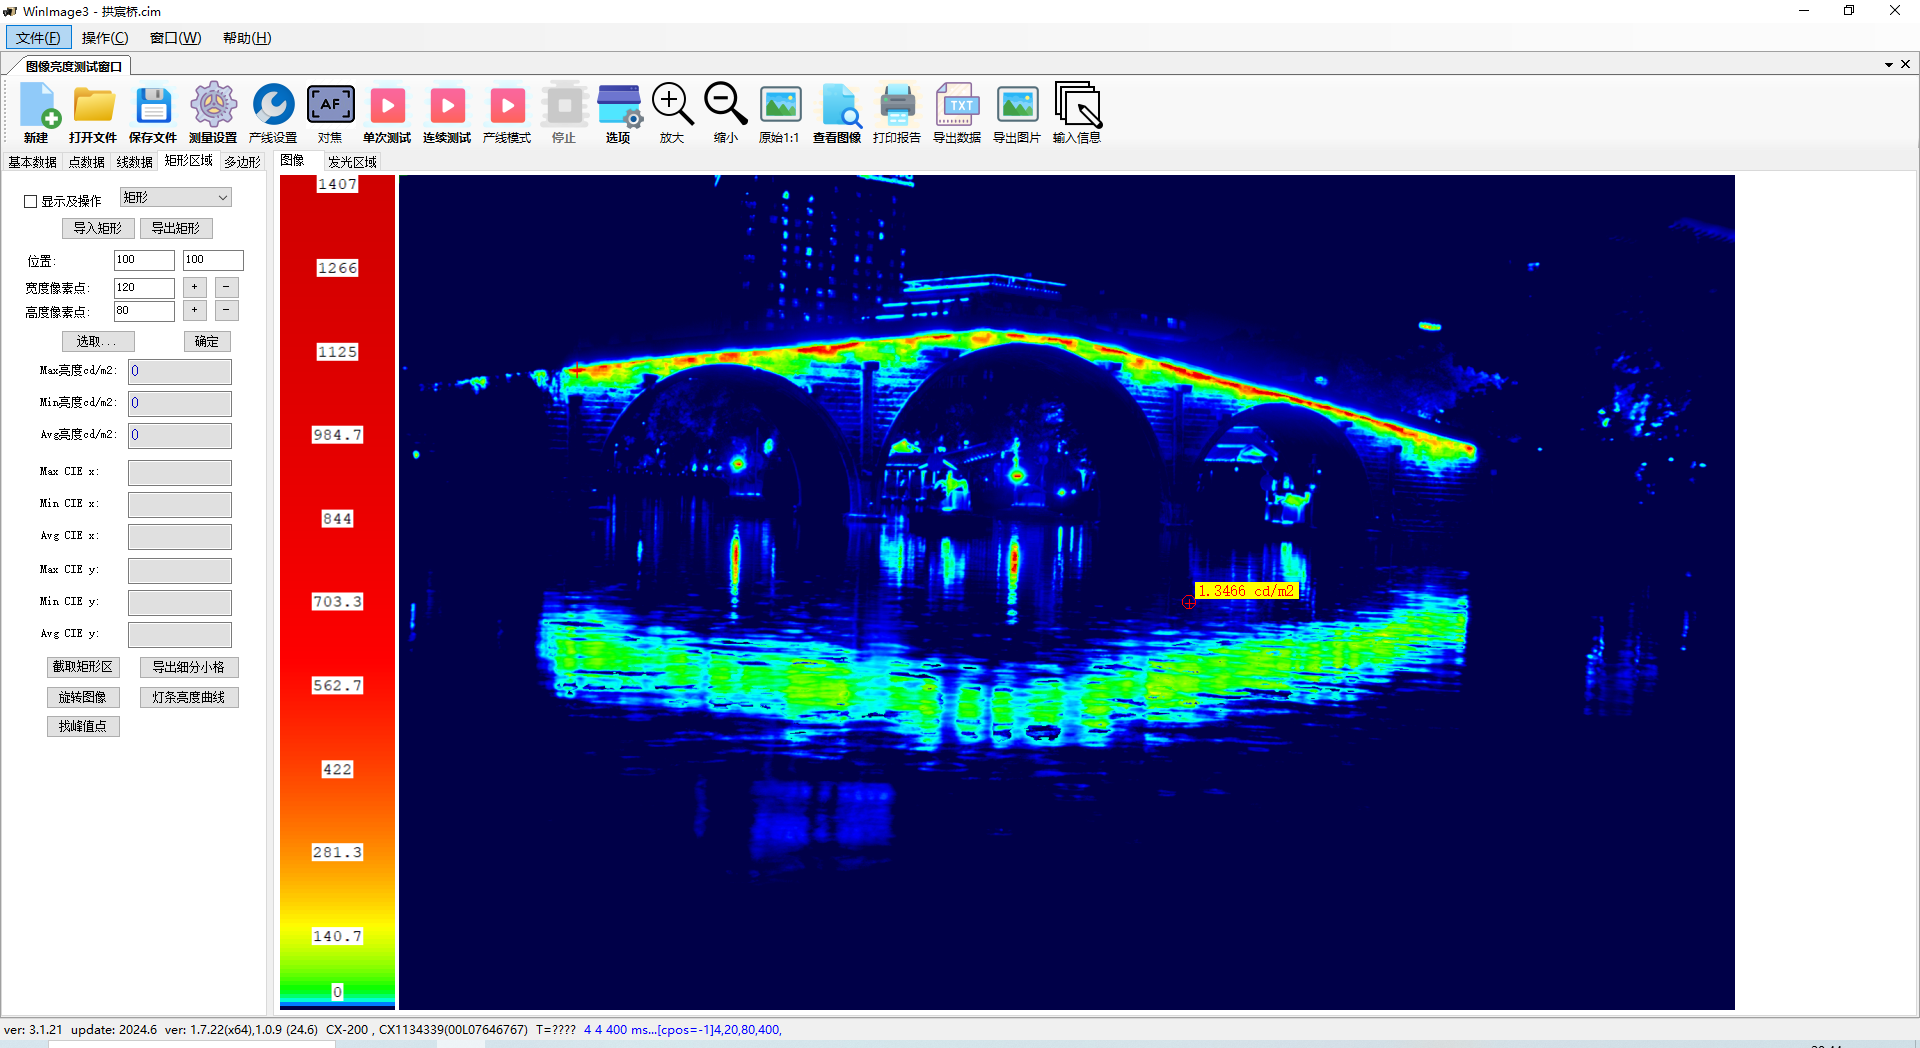This screenshot has width=1920, height=1048.
Task: Open 查看图像 view image icon
Action: click(x=837, y=113)
